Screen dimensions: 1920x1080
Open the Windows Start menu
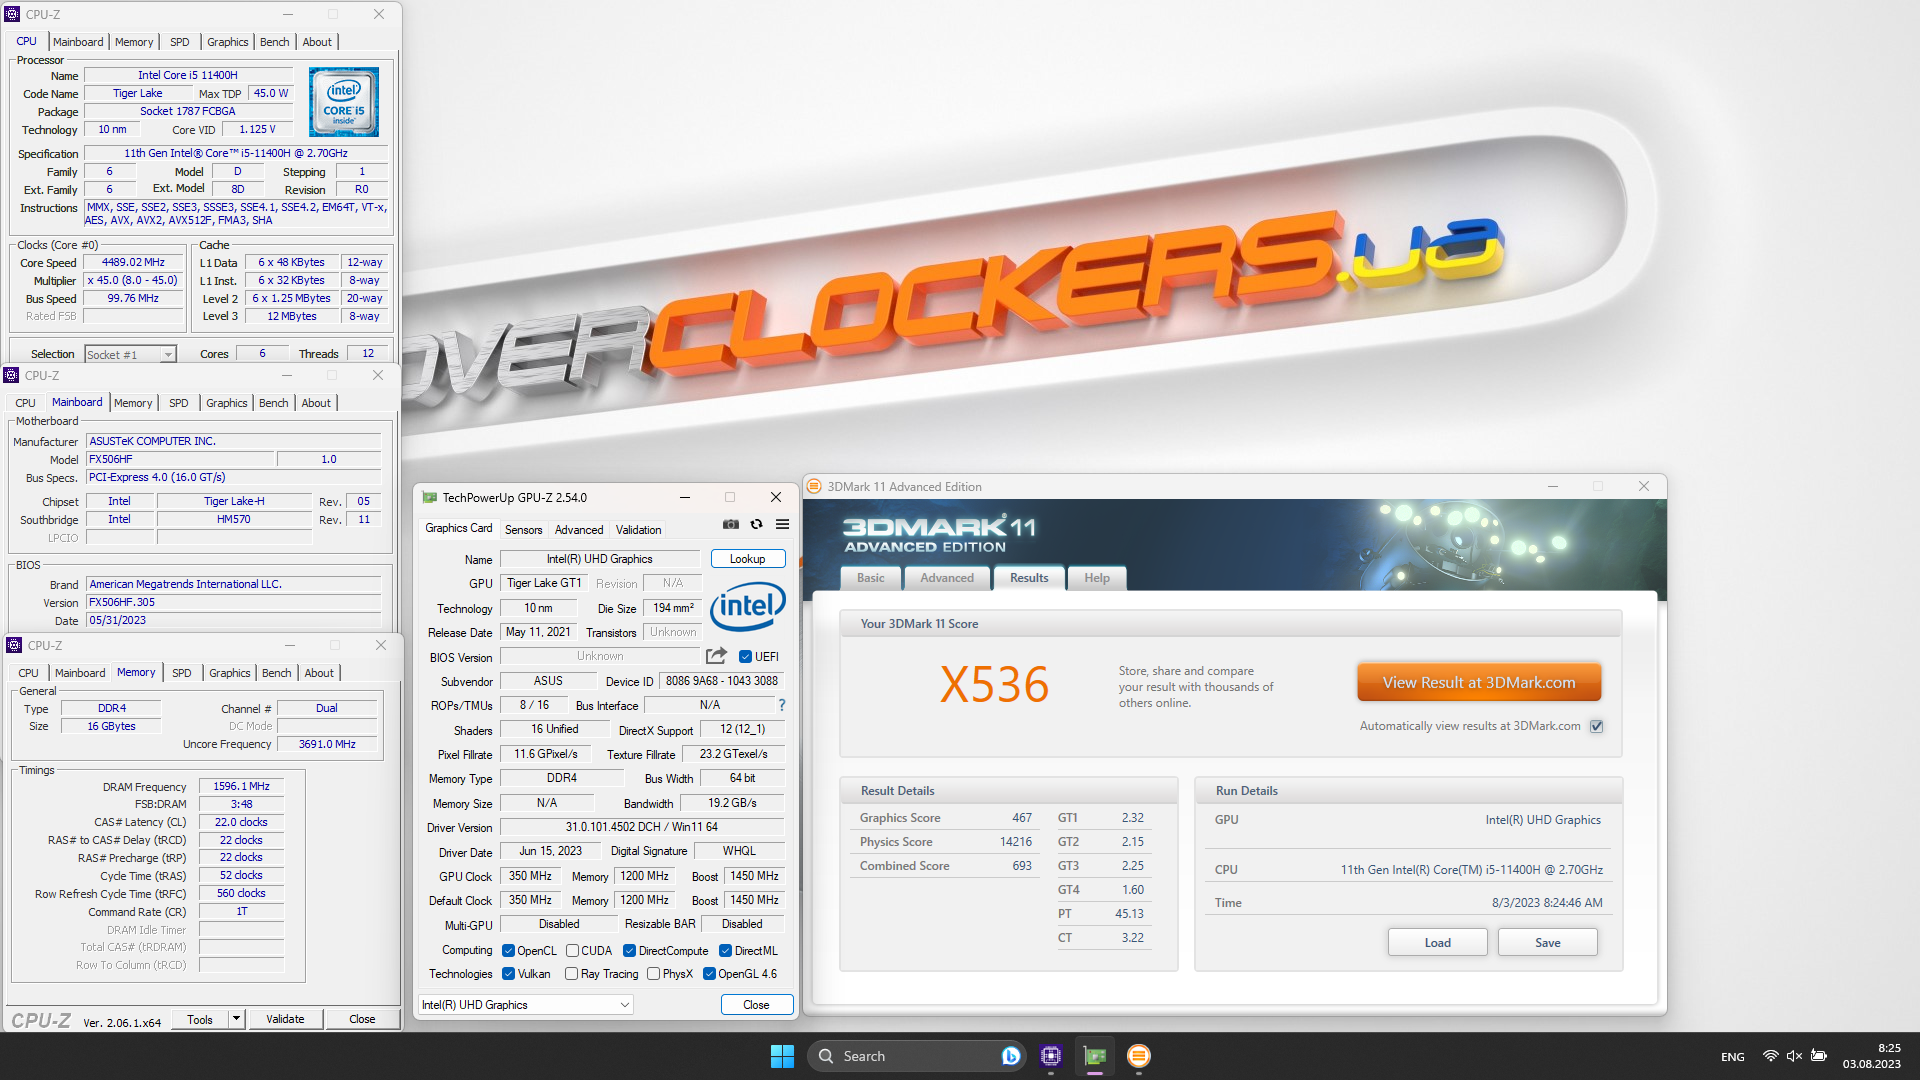click(x=782, y=1056)
